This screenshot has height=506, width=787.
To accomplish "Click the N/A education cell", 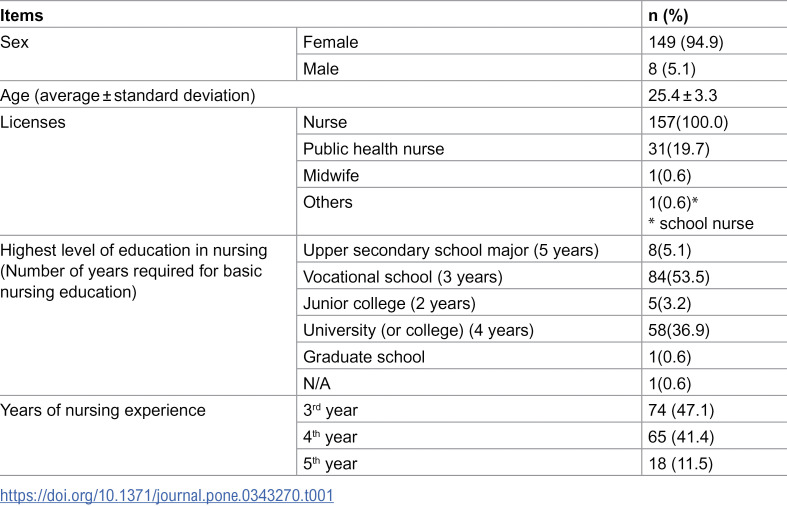I will 469,383.
